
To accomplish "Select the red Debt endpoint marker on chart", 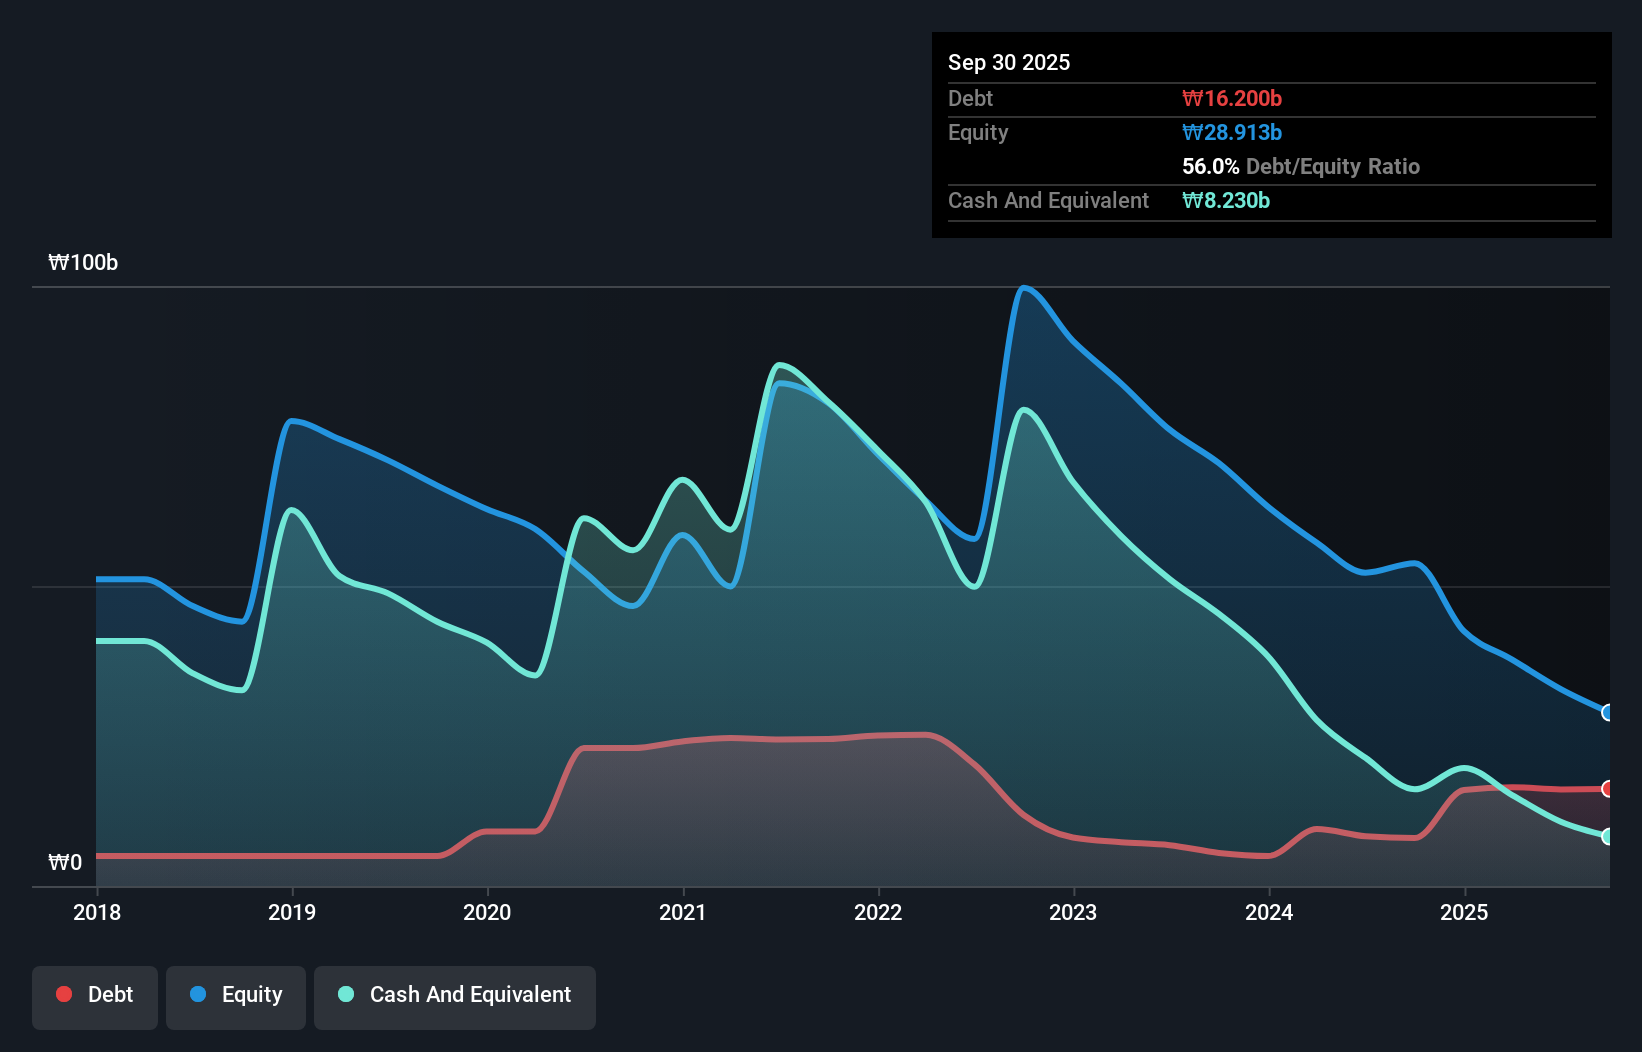I will tap(1608, 789).
